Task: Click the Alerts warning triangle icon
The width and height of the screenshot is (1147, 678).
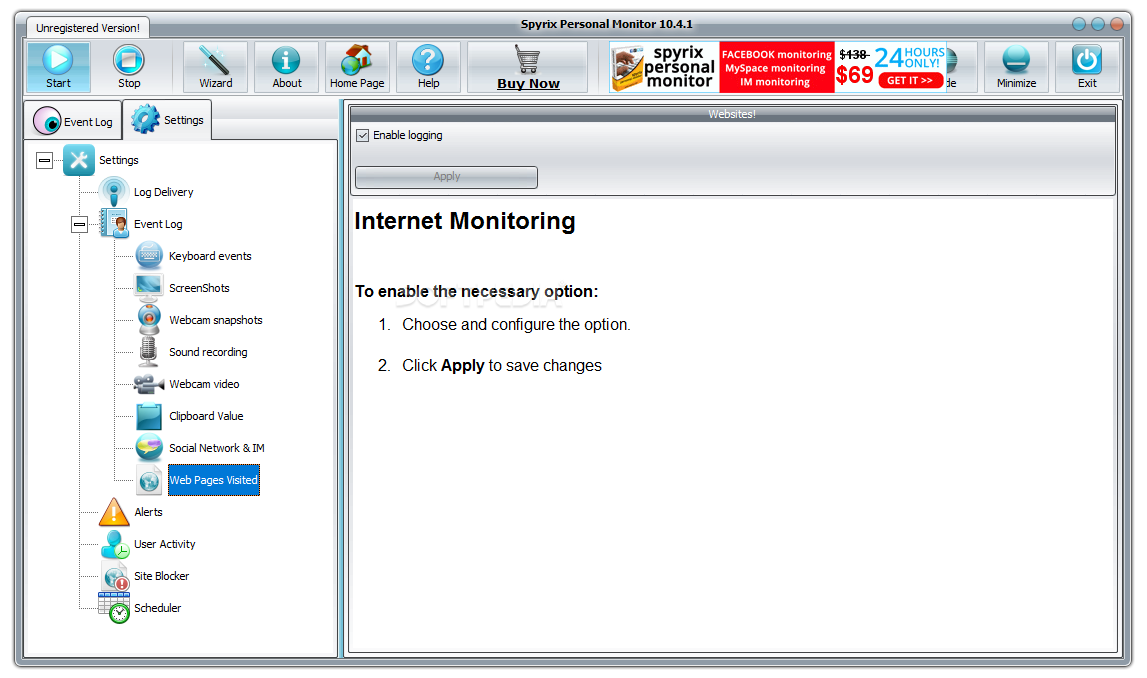Action: [114, 512]
